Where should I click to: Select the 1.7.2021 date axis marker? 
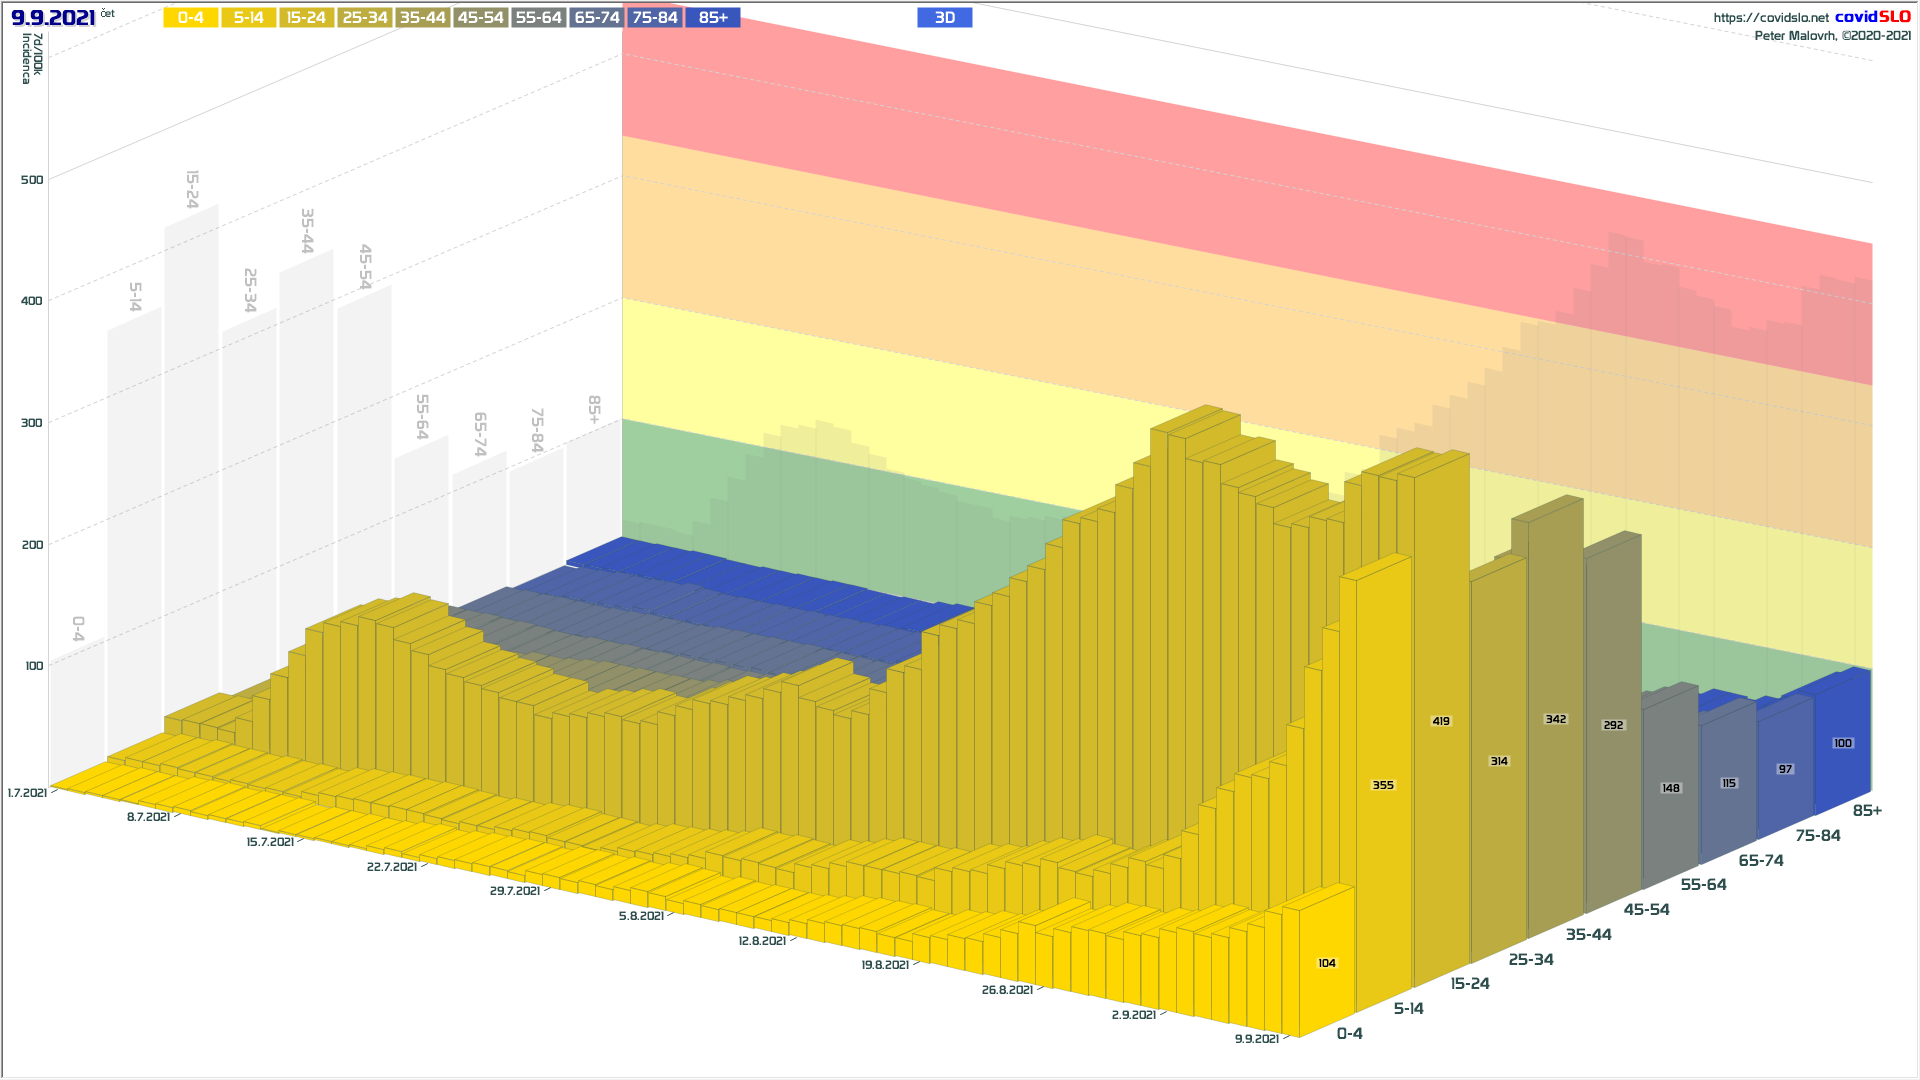coord(27,793)
